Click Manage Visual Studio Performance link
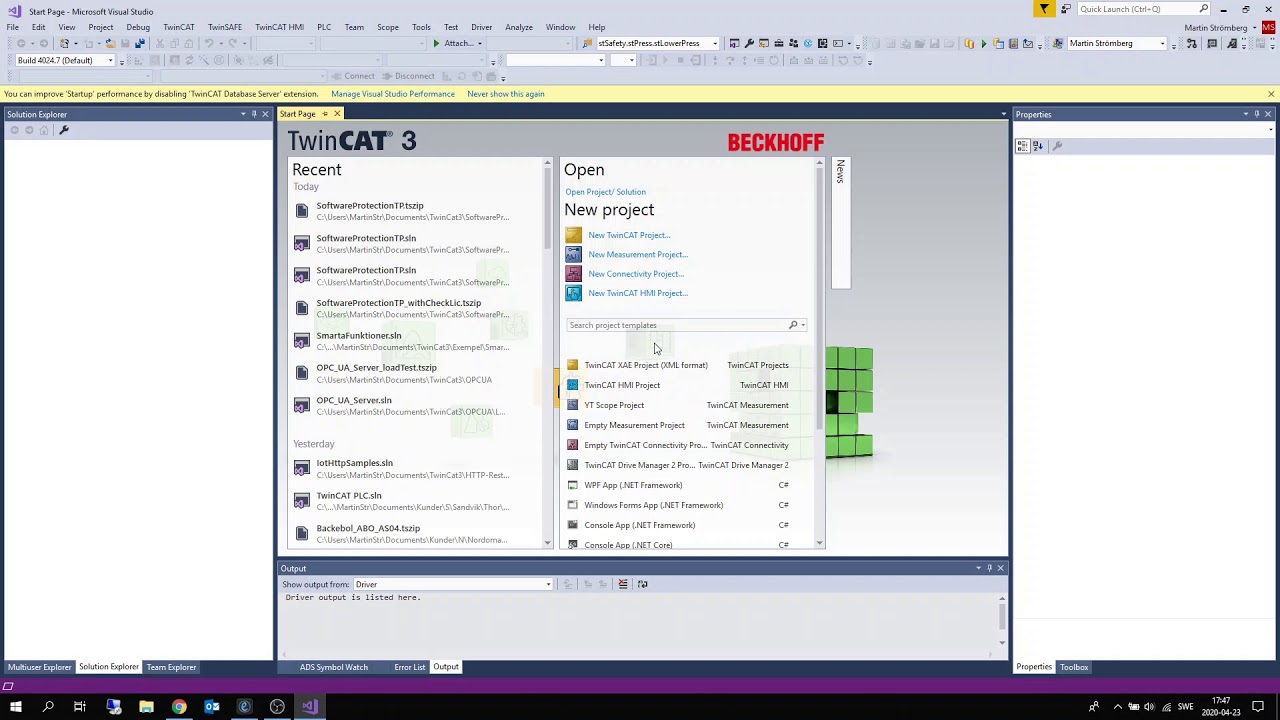The image size is (1280, 720). pos(393,94)
